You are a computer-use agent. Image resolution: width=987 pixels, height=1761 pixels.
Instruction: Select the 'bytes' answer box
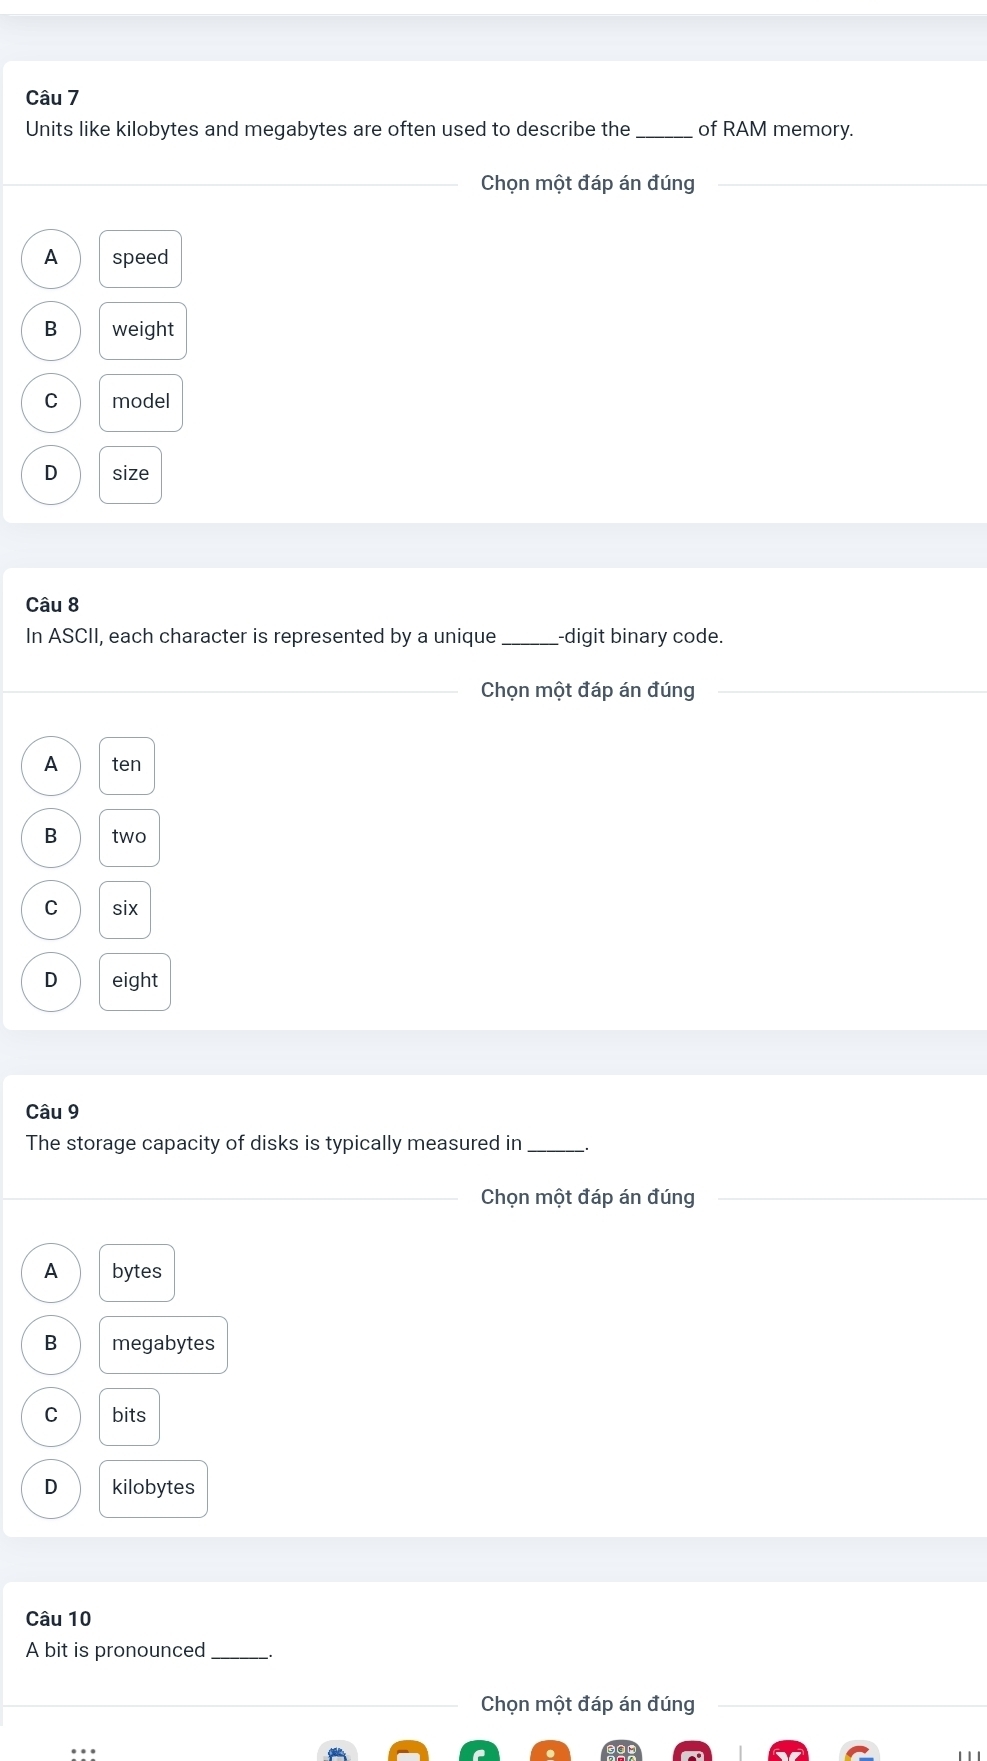[x=137, y=1273]
